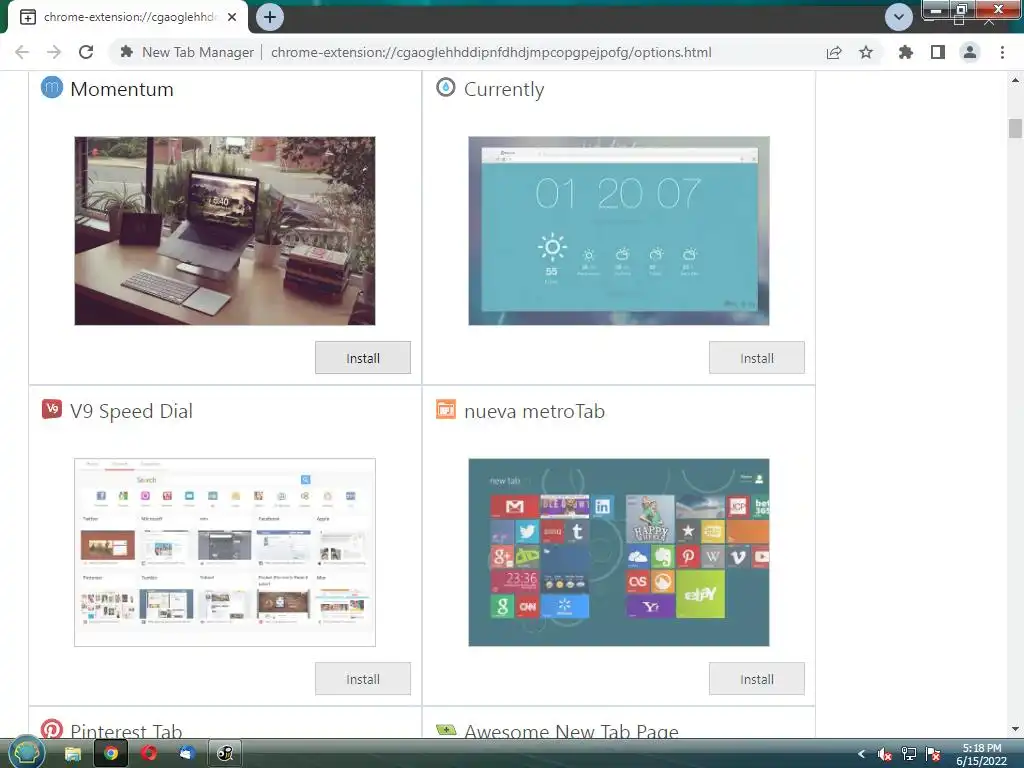Open the Windows Start button
Image resolution: width=1024 pixels, height=768 pixels.
[26, 753]
